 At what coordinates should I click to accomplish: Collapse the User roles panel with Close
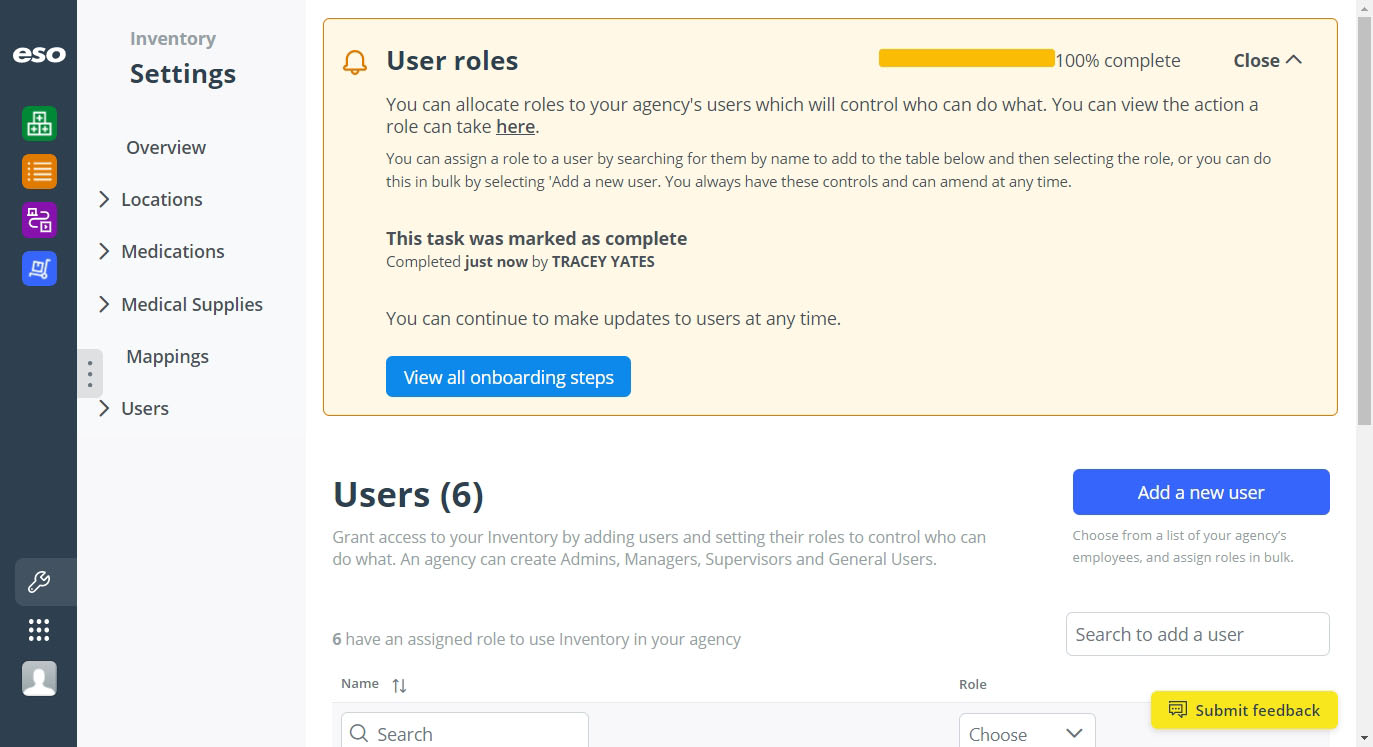1267,60
